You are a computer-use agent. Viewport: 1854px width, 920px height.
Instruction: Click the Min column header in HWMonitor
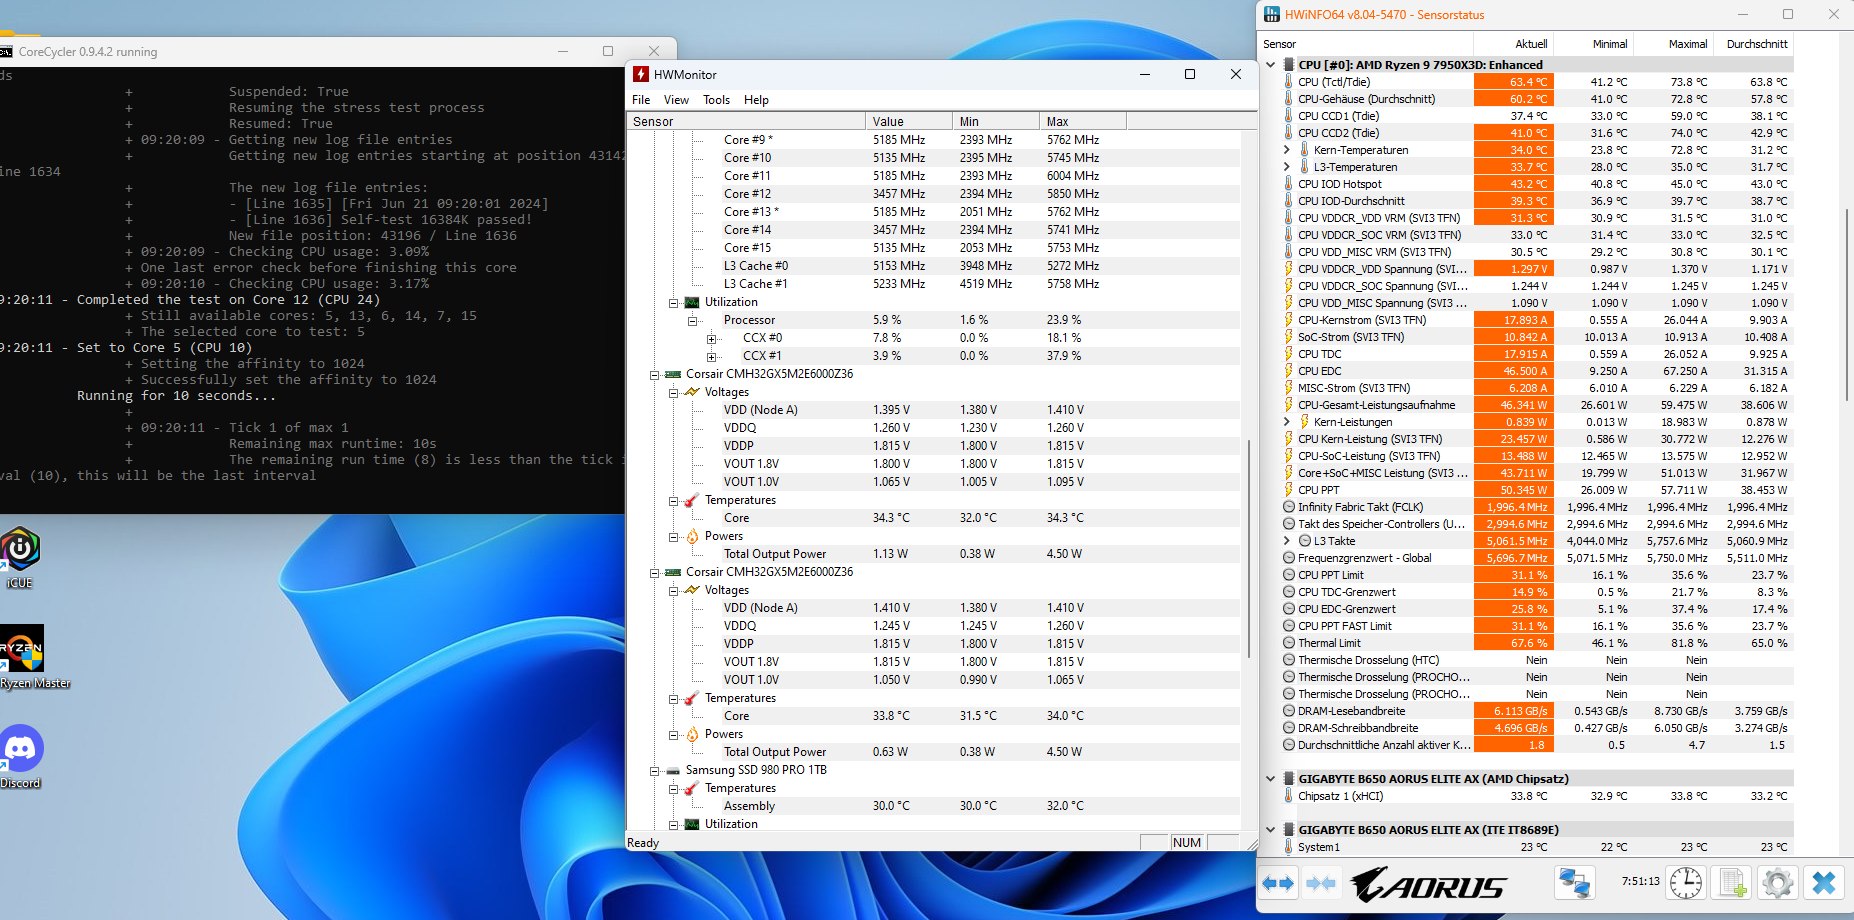pos(996,121)
